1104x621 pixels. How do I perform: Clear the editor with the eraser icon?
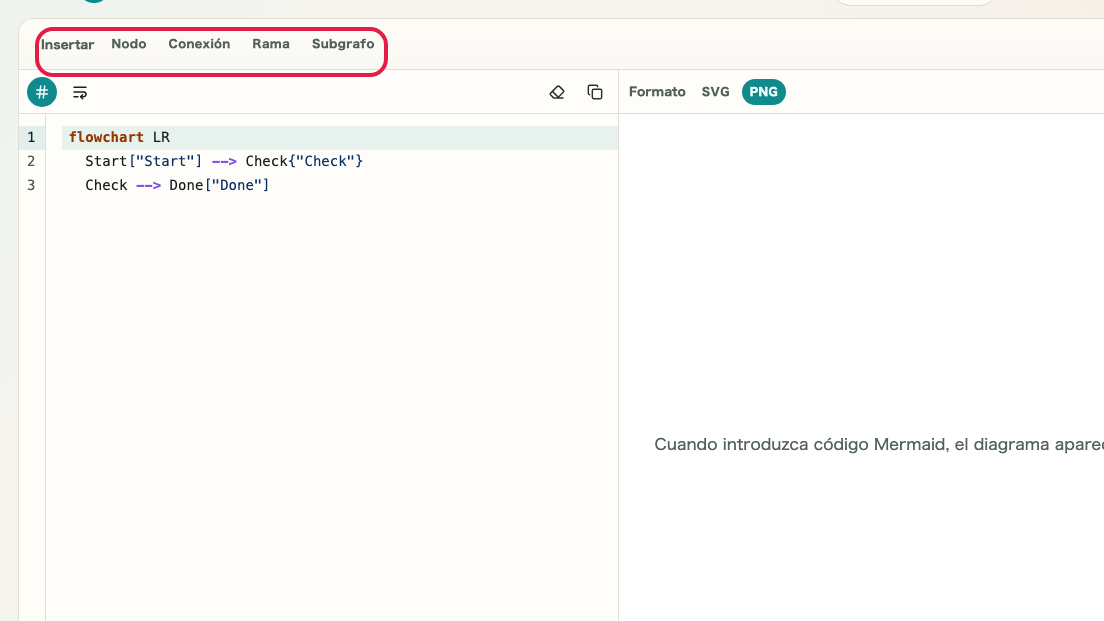[557, 92]
